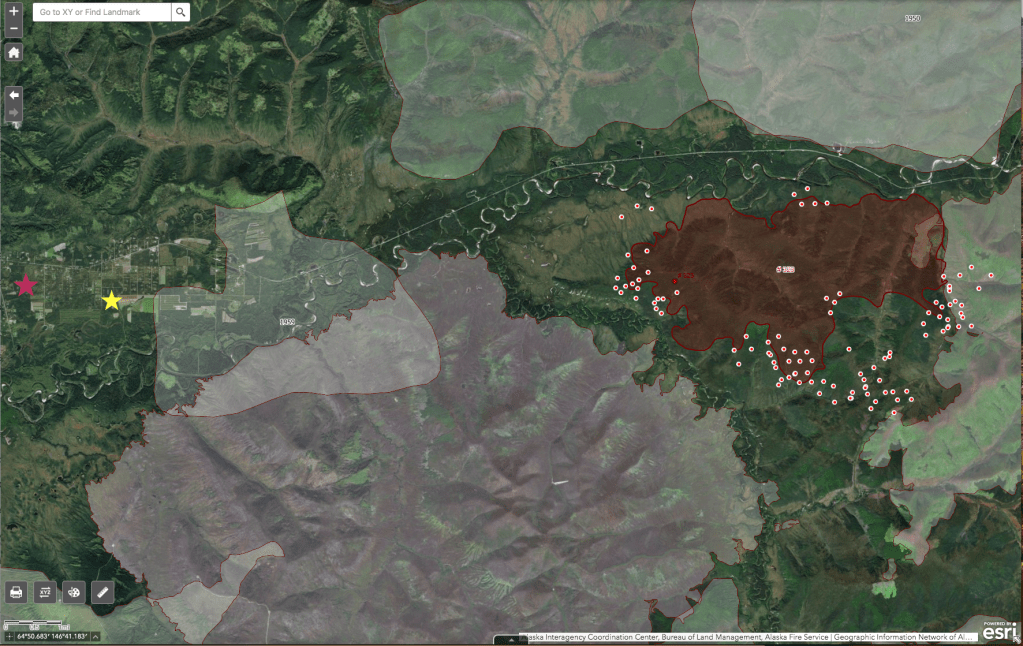
Task: Open the XYZ coordinate conversion tool
Action: (45, 592)
